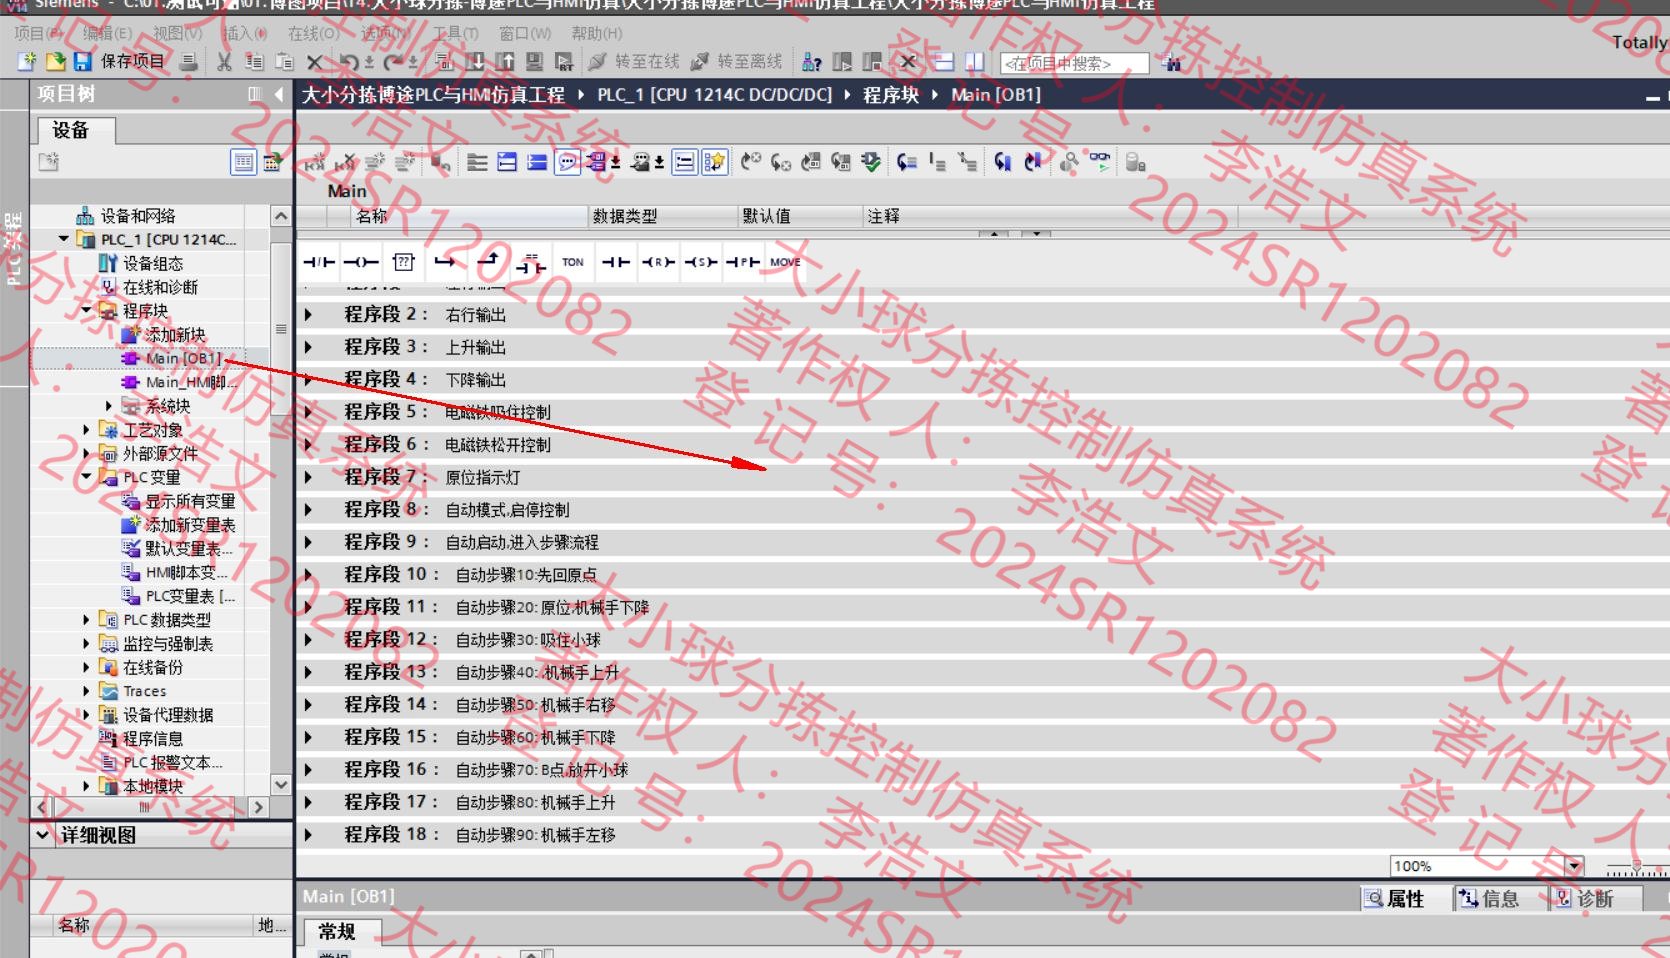Viewport: 1670px width, 958px height.
Task: Open the 编辑(E) menu
Action: point(107,33)
